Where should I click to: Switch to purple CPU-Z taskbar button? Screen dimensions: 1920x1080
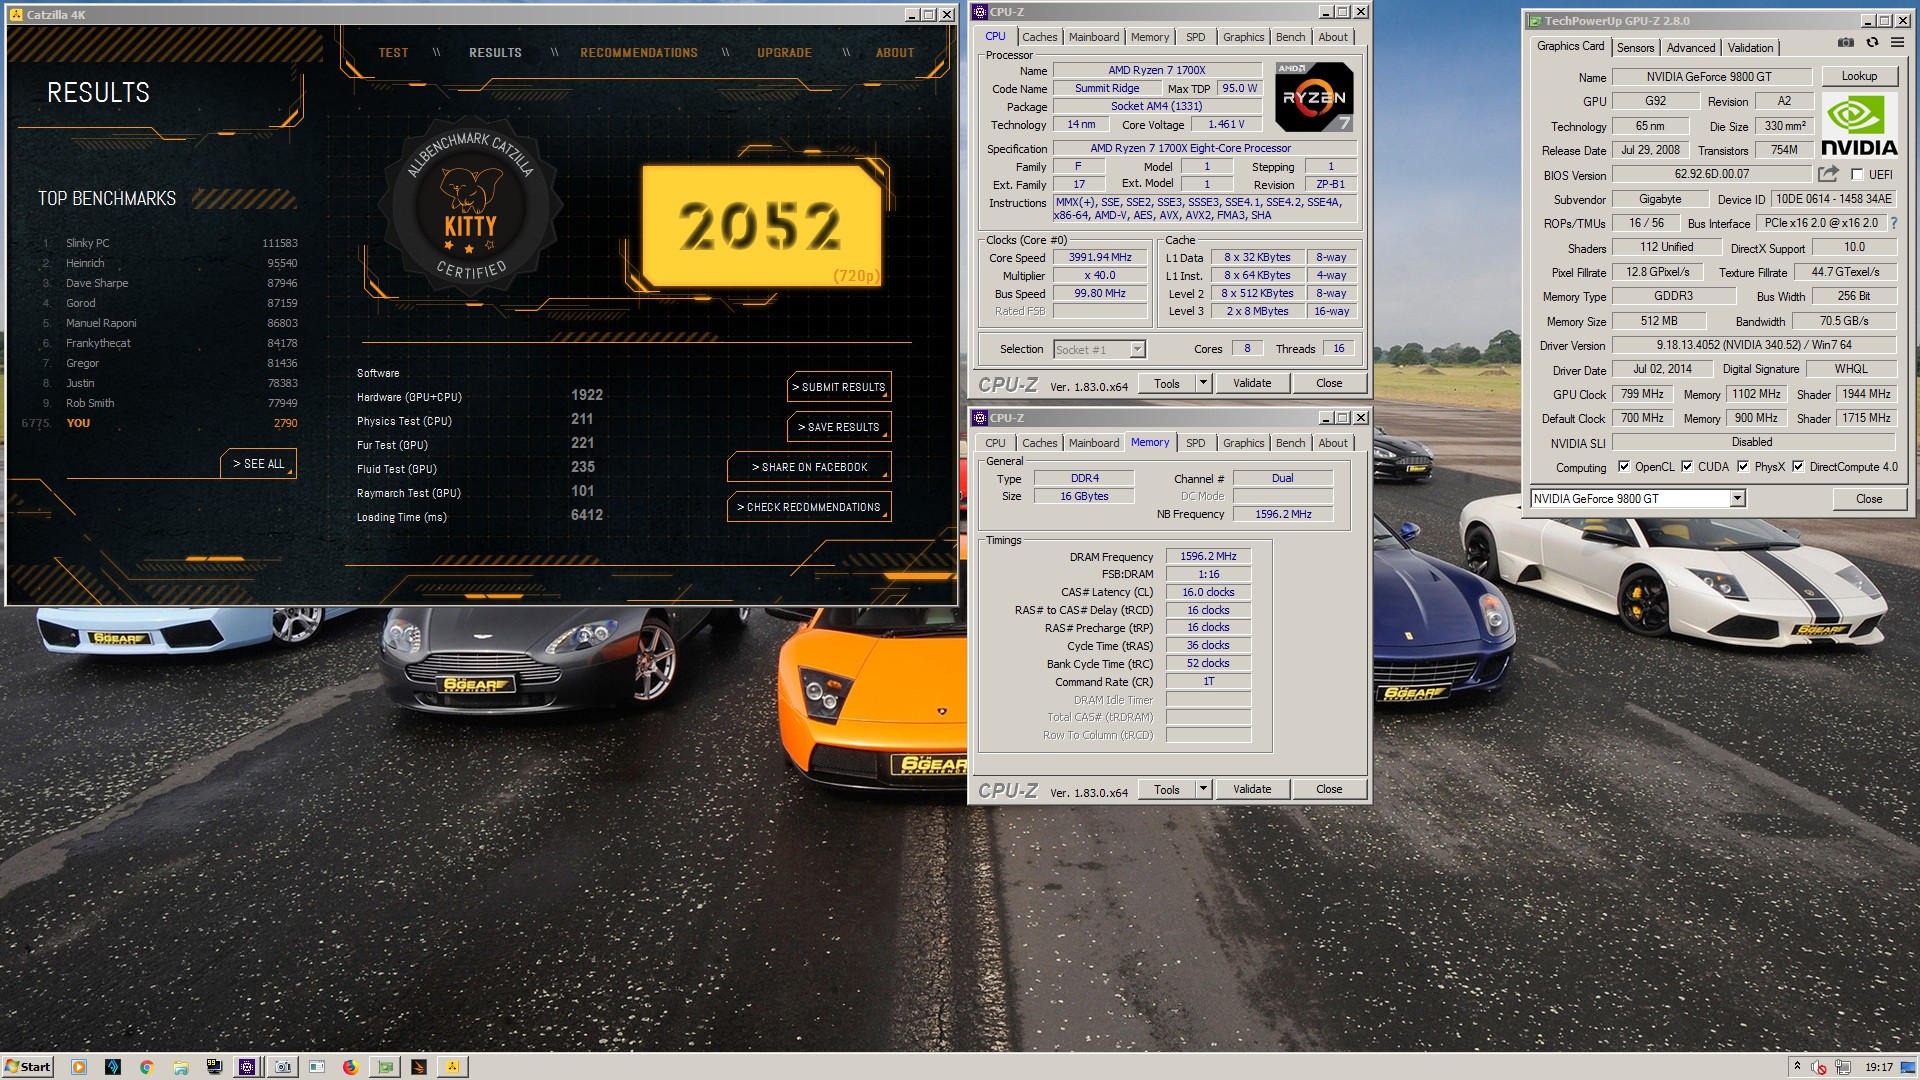(x=246, y=1067)
